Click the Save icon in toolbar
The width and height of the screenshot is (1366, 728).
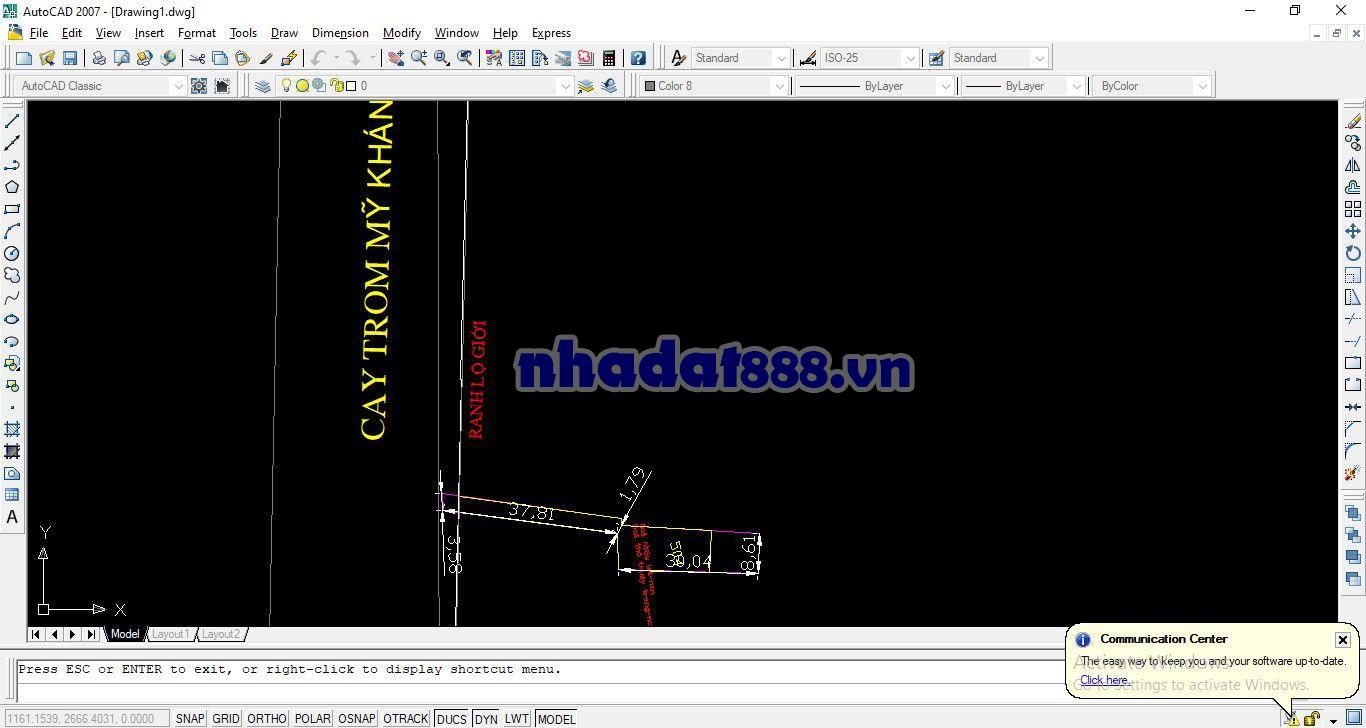click(70, 58)
